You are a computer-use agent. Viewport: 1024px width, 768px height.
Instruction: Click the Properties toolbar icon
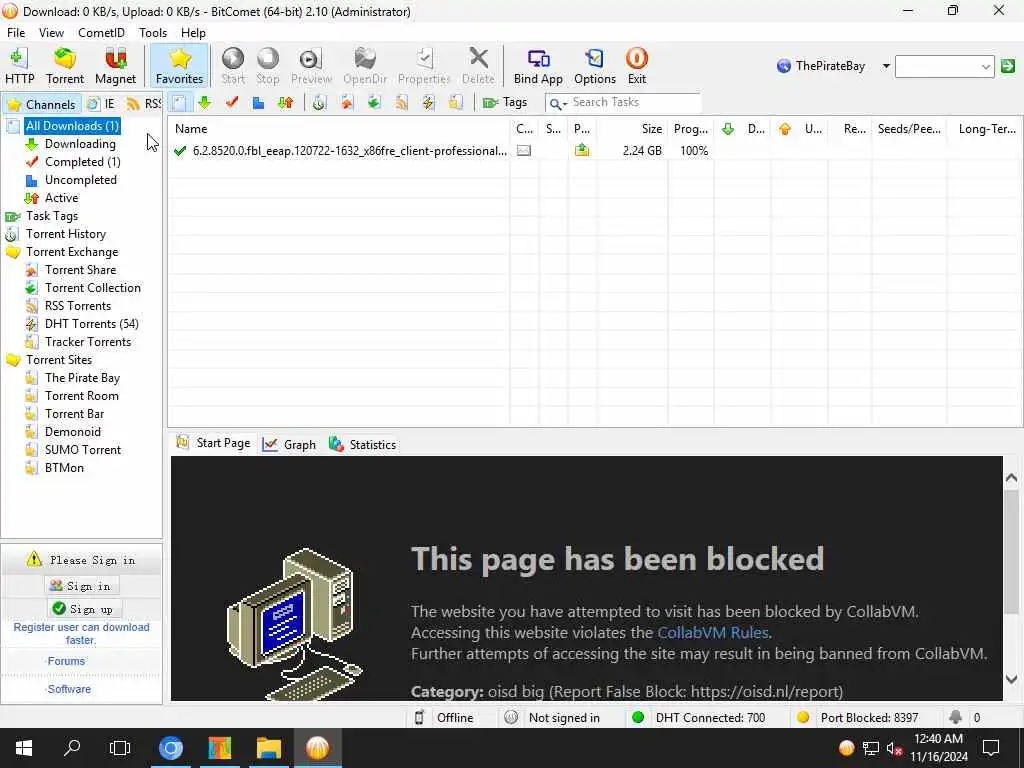point(424,66)
